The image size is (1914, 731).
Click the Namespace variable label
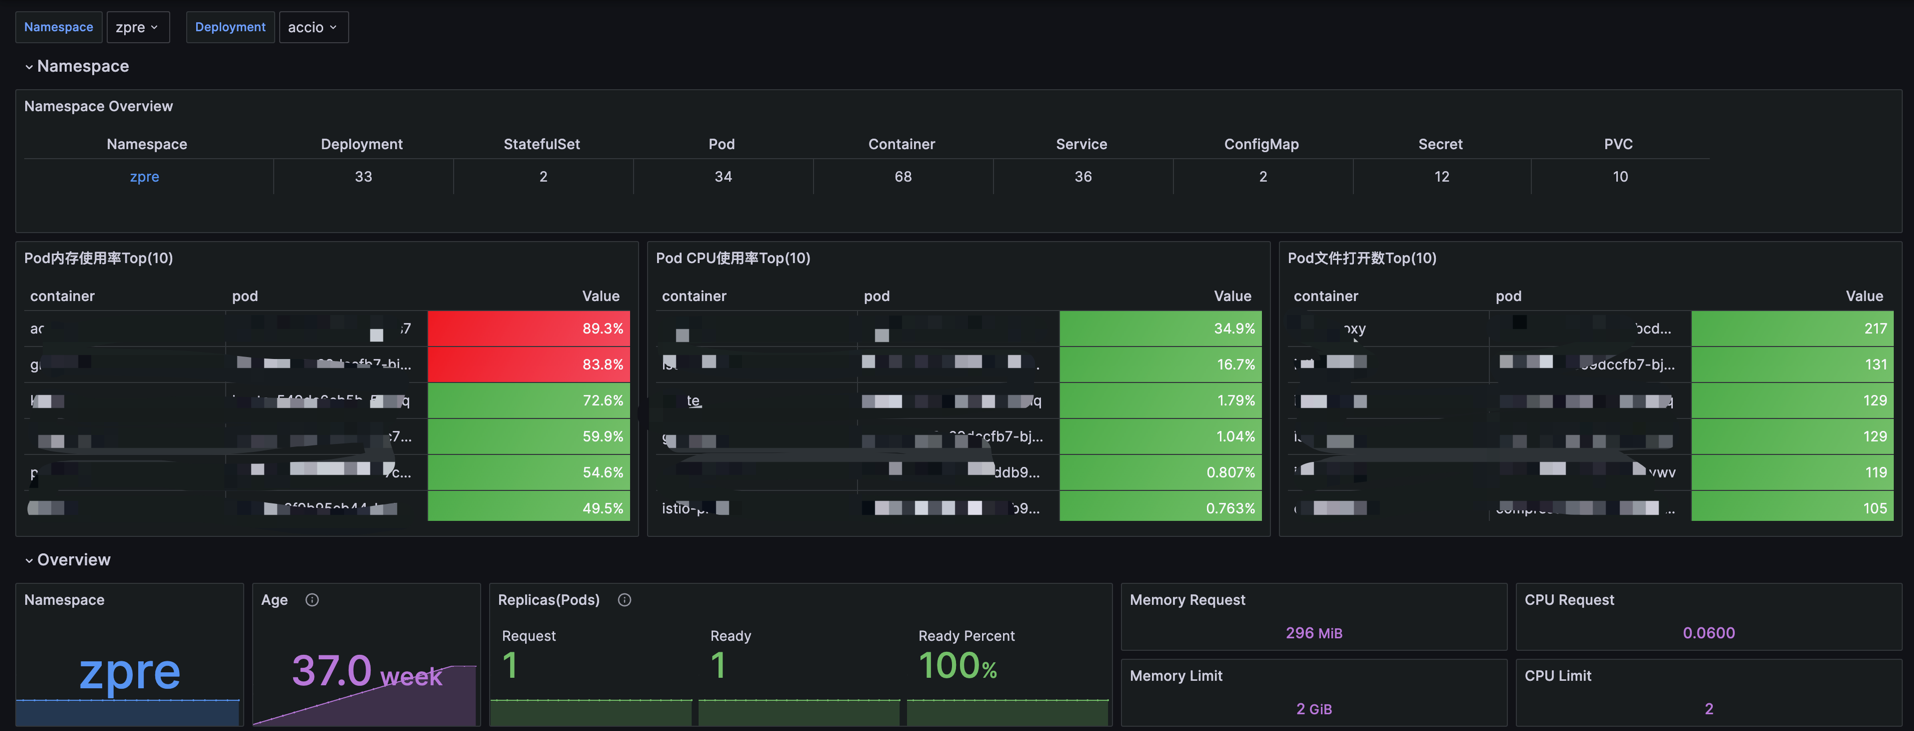(58, 27)
